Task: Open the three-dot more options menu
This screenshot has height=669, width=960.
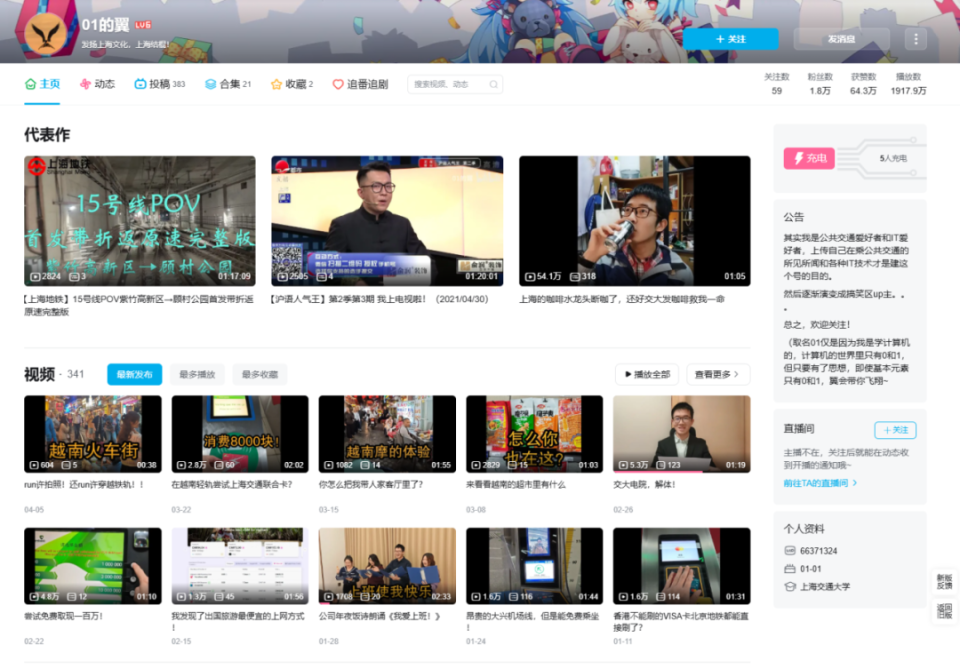Action: click(915, 39)
